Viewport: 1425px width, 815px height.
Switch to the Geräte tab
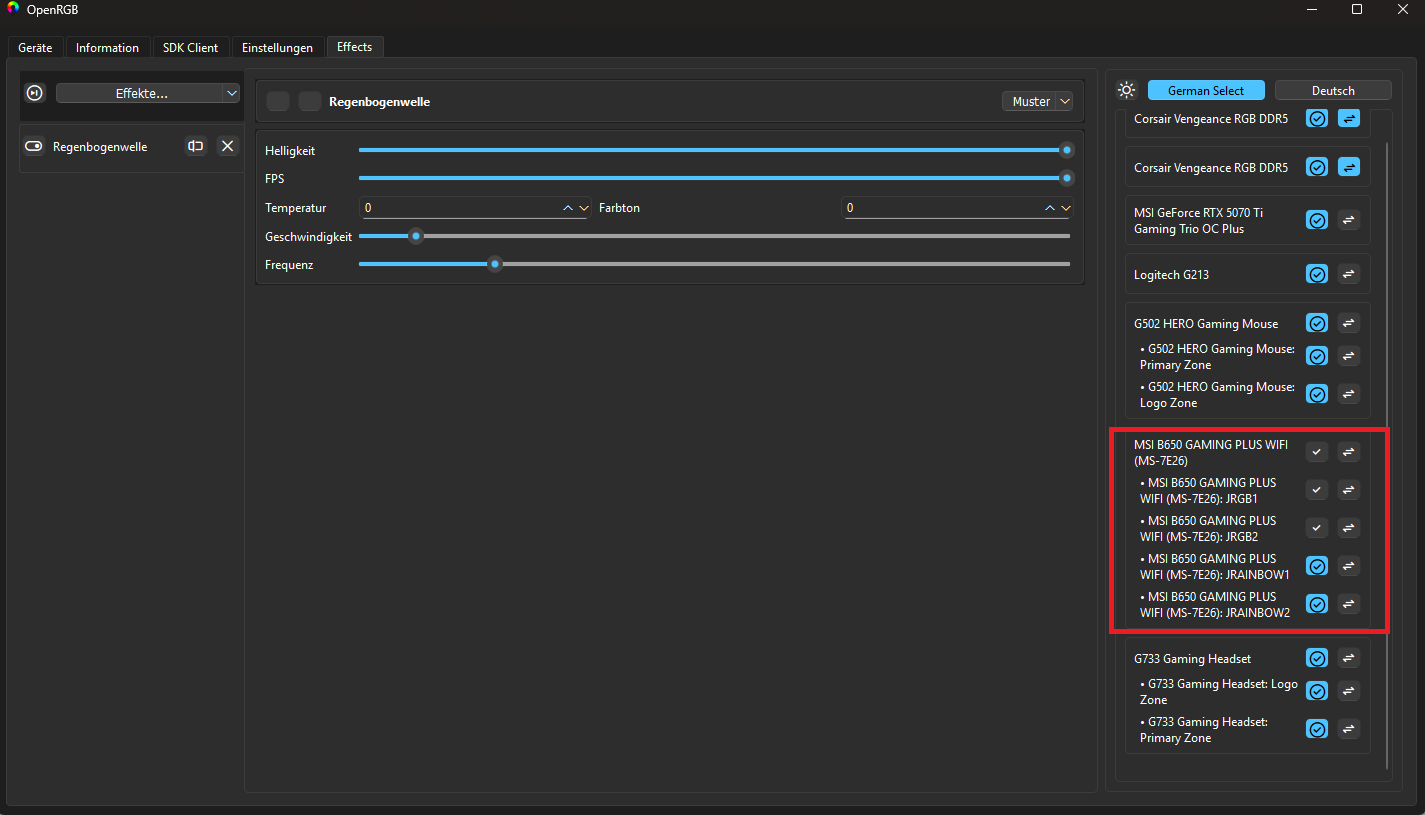[35, 47]
